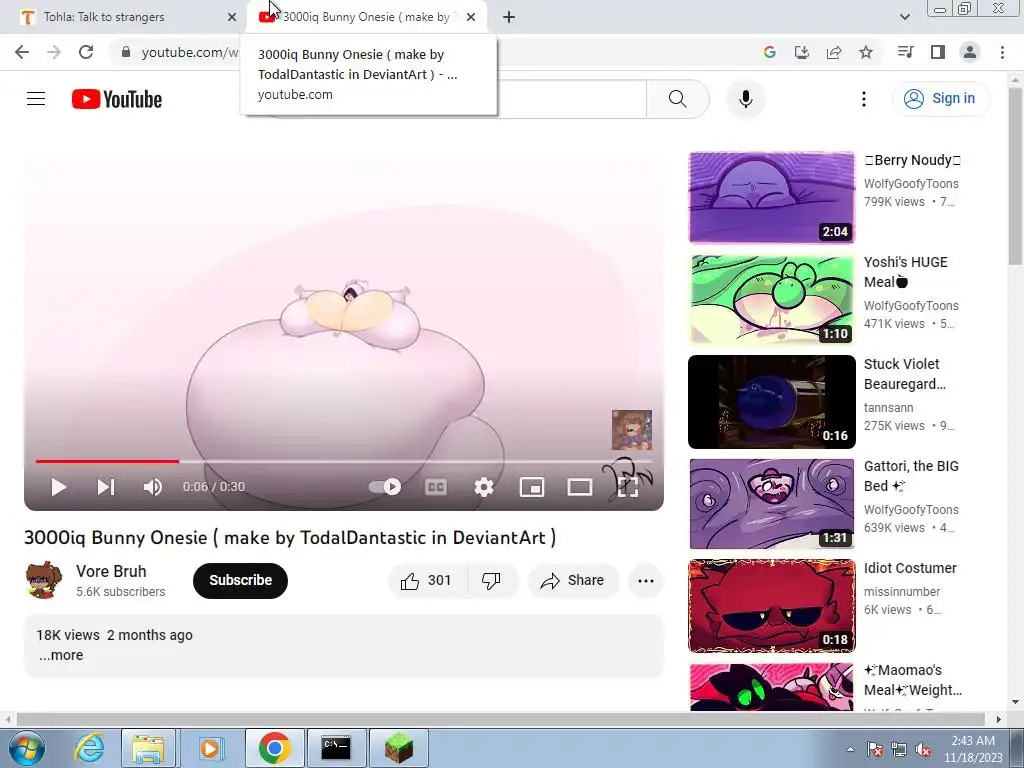Screen dimensions: 1024x768
Task: Open Yoshi's HUGE Meal thumbnail
Action: pyautogui.click(x=771, y=300)
